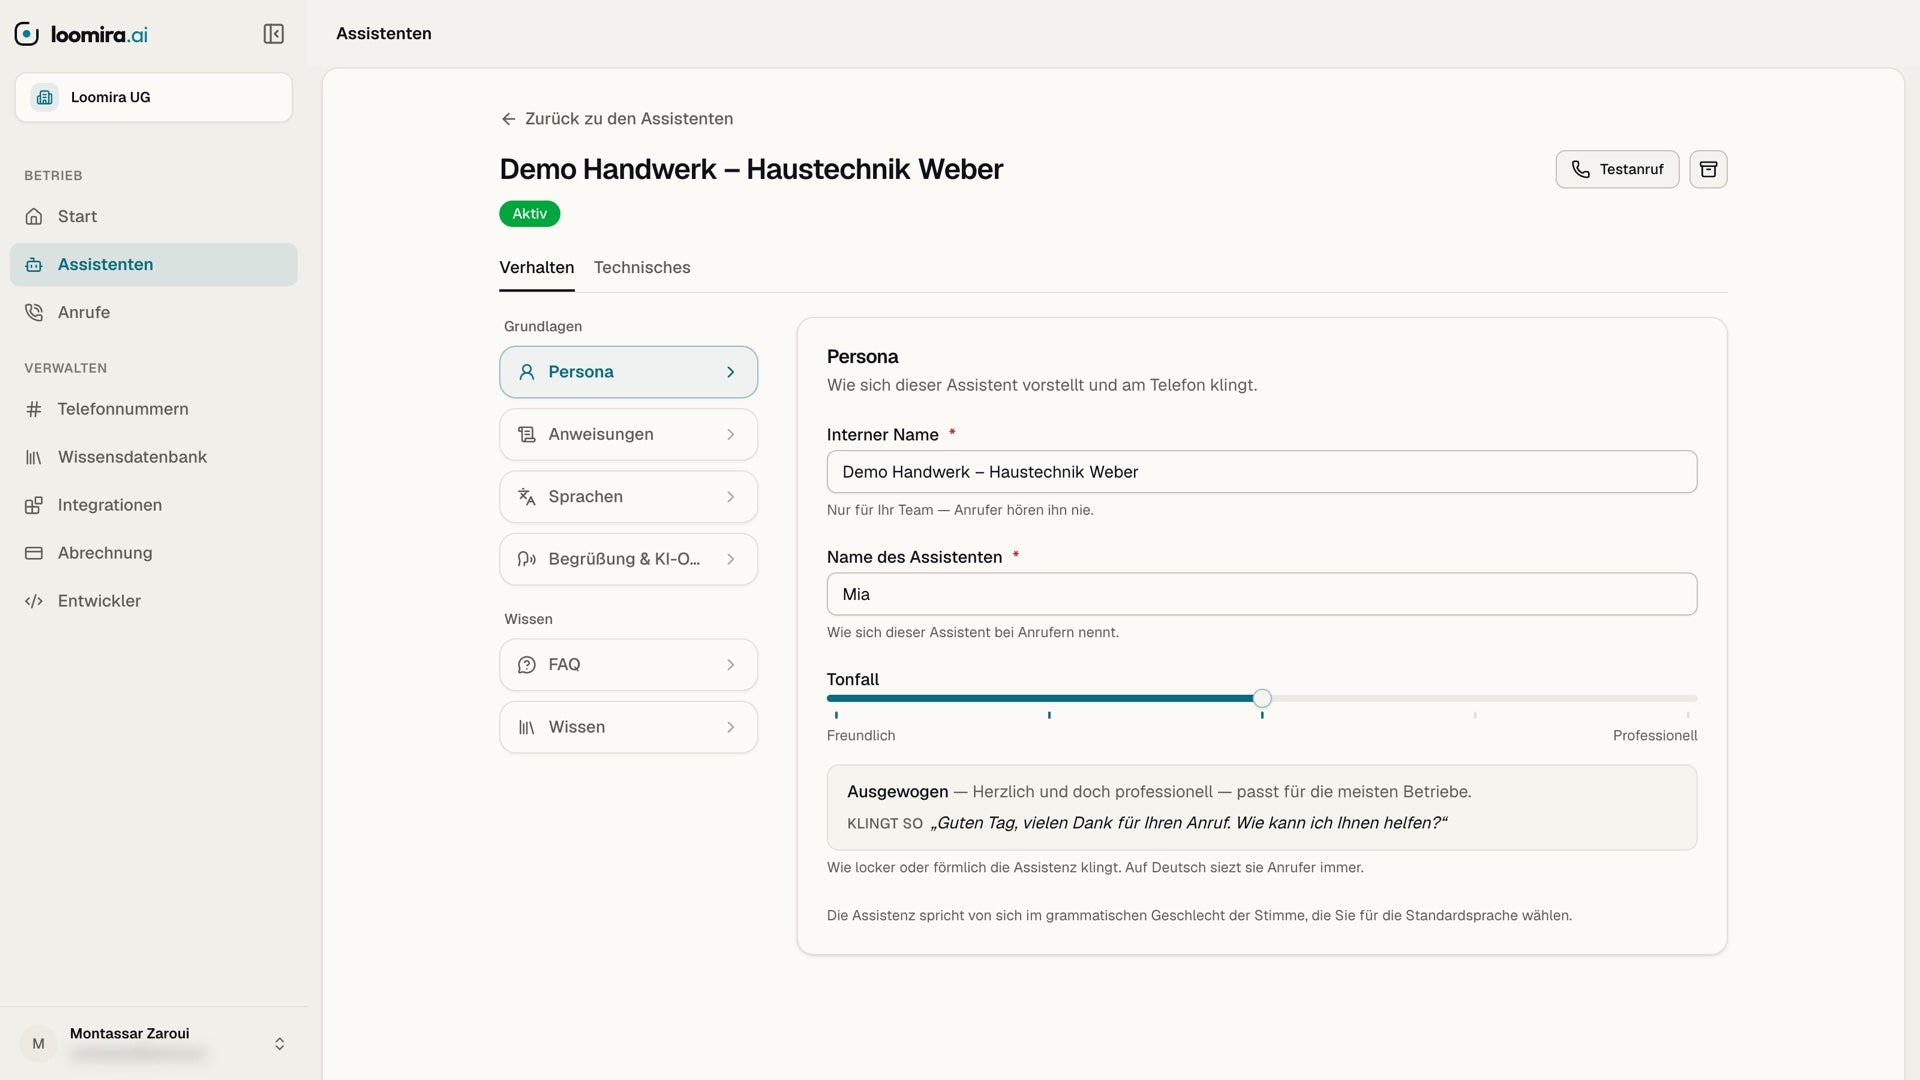Open Anrufe in the sidebar
The height and width of the screenshot is (1080, 1920).
[x=154, y=312]
